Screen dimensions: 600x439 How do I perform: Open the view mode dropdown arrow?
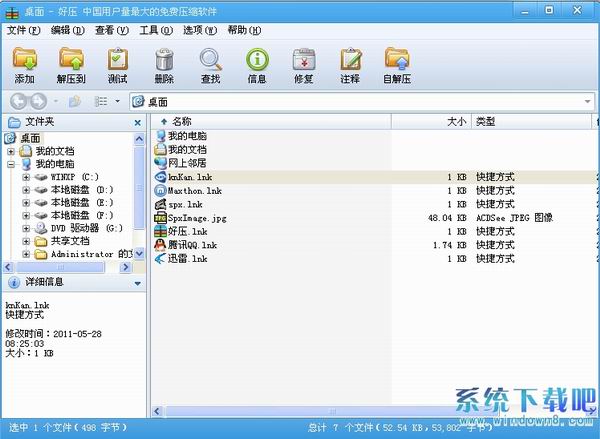click(x=117, y=101)
